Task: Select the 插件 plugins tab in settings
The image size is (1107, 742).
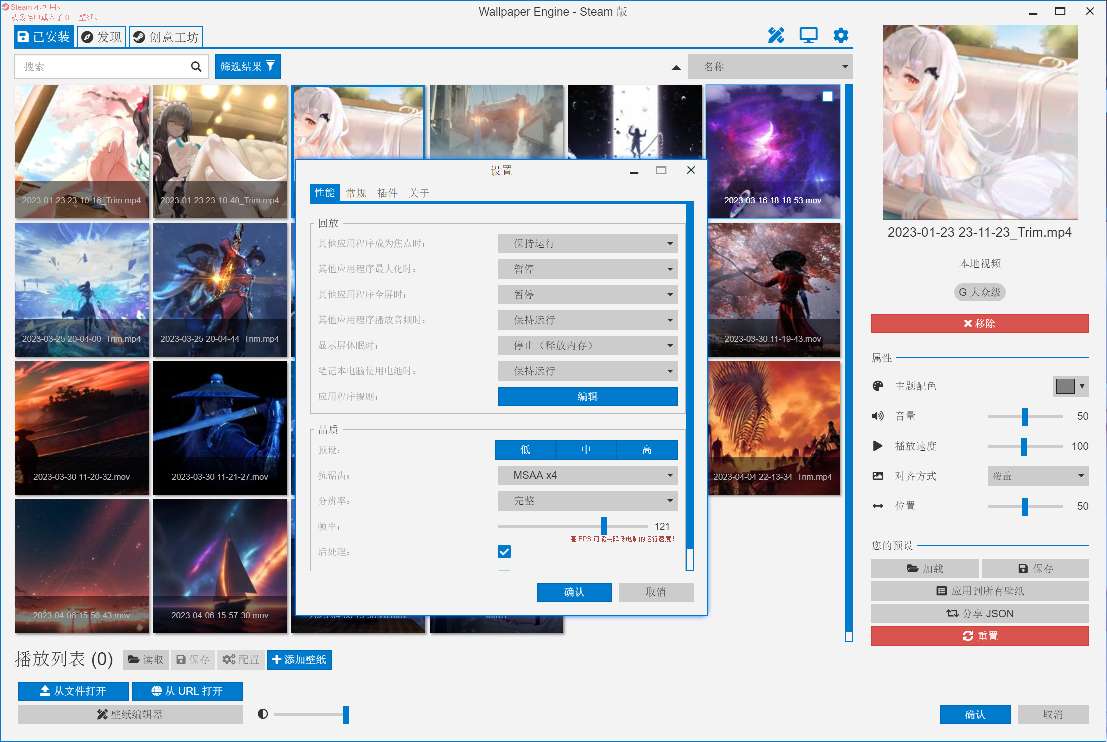Action: (387, 193)
